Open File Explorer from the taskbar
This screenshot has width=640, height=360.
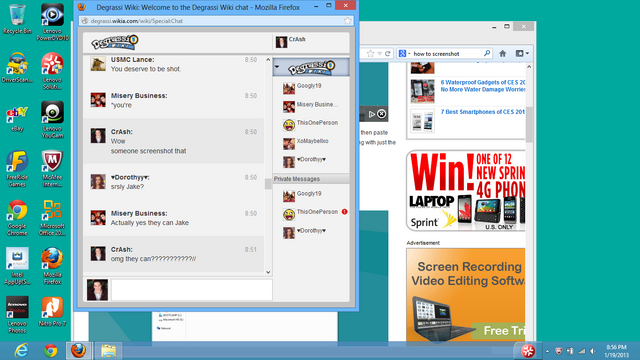coord(108,351)
